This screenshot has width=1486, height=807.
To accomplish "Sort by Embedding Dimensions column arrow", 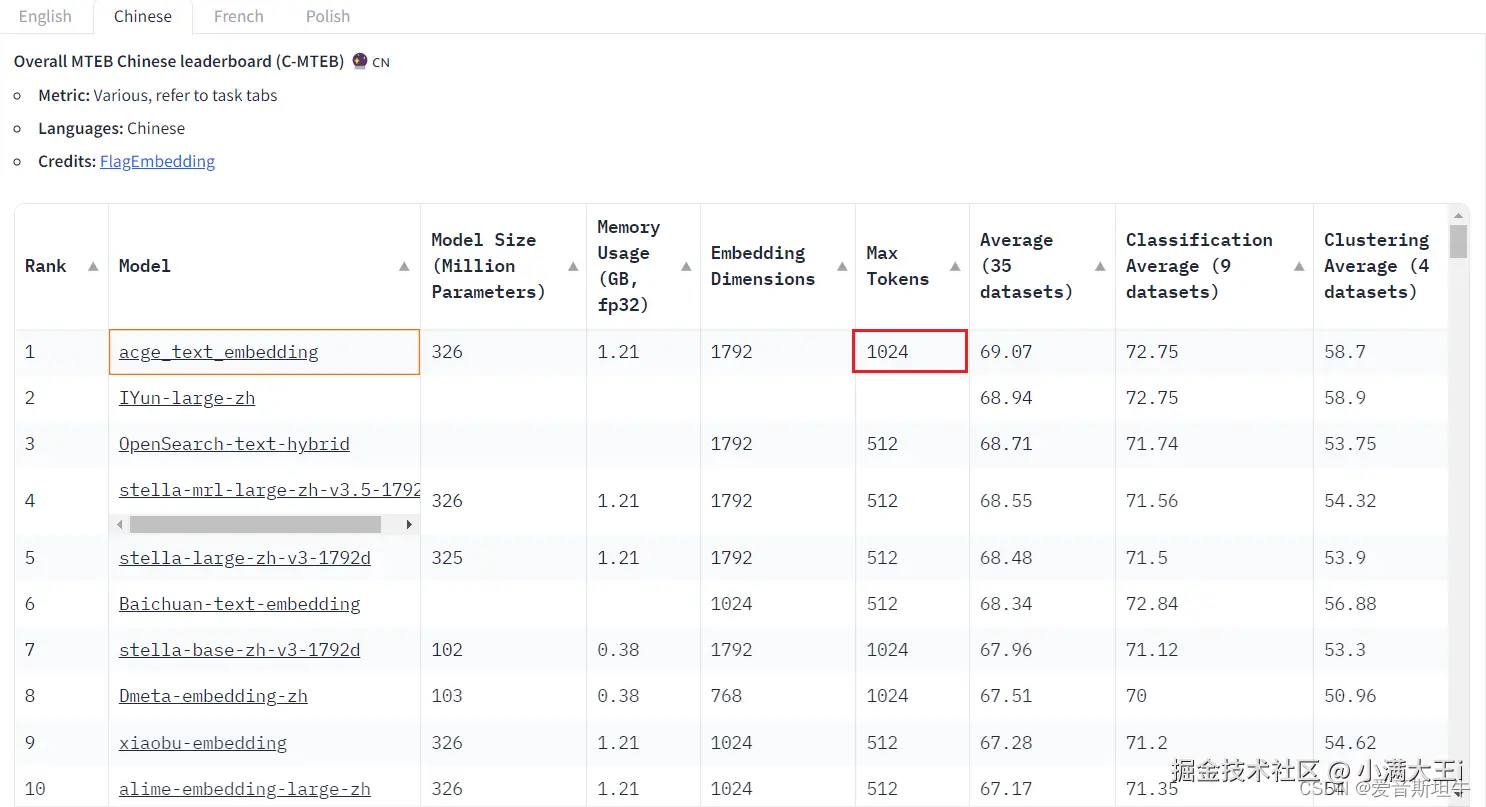I will coord(841,266).
